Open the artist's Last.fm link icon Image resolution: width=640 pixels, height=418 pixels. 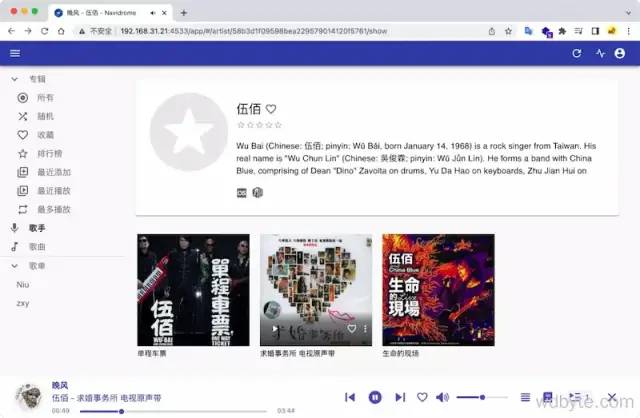point(242,193)
